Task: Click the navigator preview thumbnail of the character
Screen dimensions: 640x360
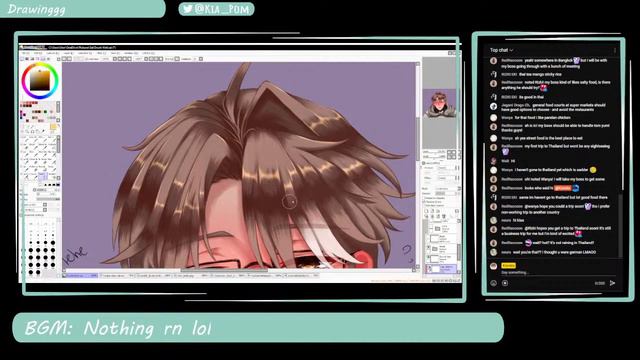Action: click(x=439, y=104)
